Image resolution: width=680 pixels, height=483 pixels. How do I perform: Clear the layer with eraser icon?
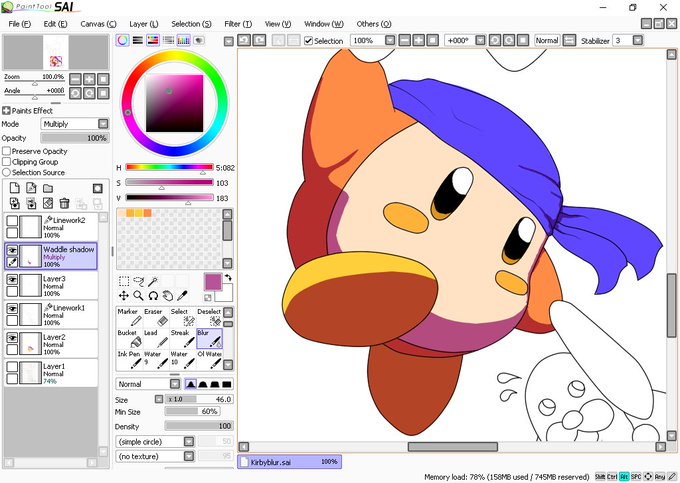48,203
